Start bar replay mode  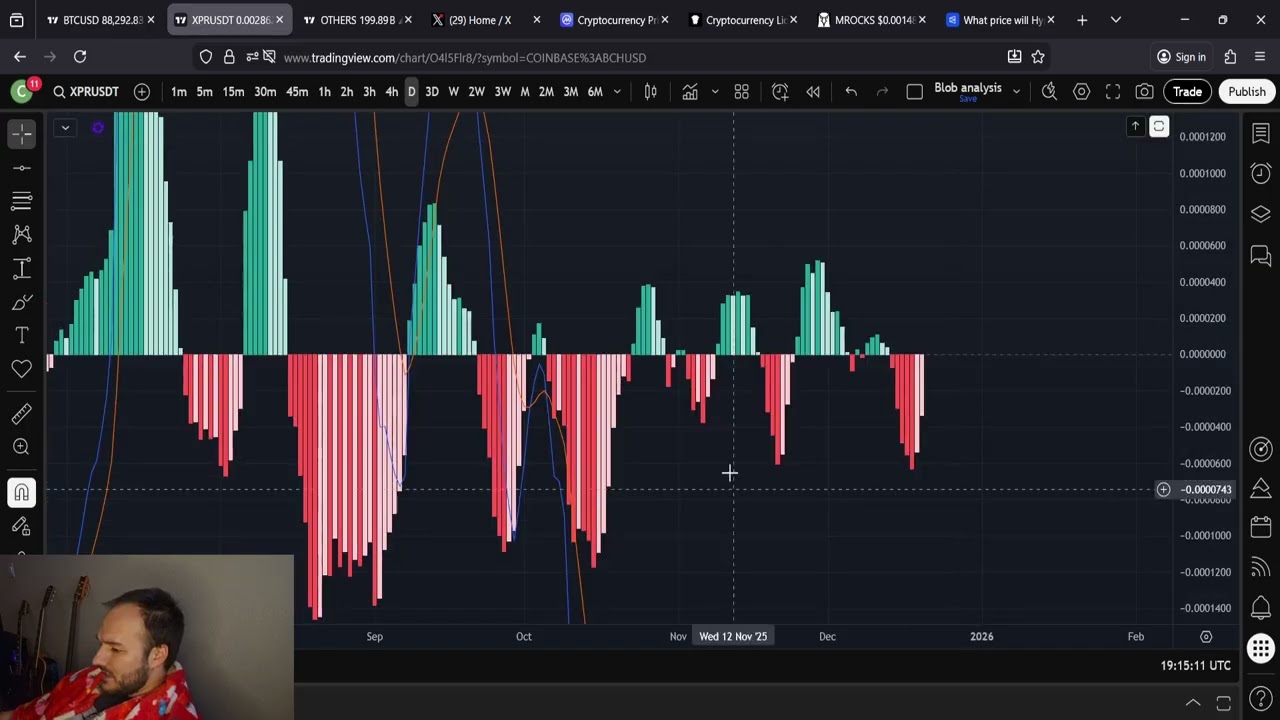click(813, 92)
